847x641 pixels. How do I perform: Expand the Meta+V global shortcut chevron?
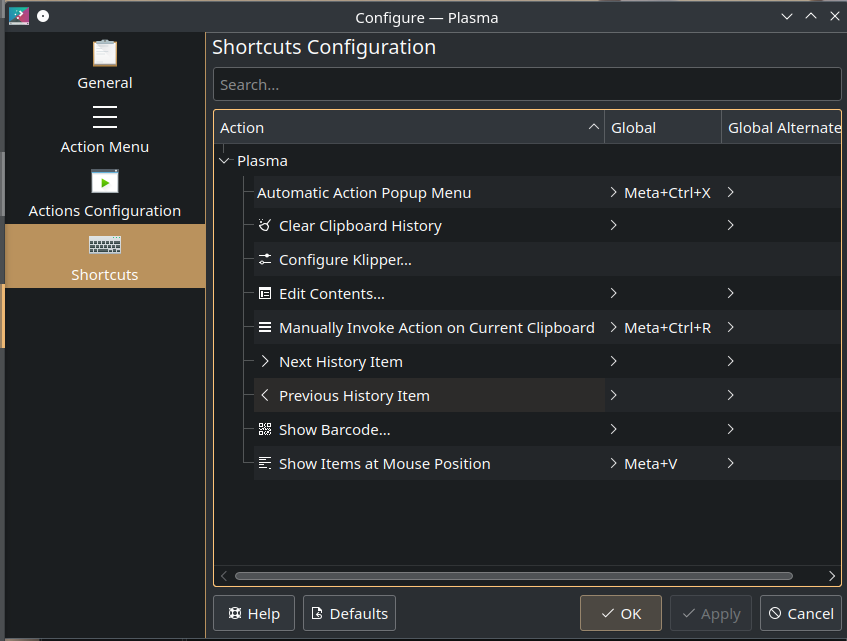coord(613,464)
